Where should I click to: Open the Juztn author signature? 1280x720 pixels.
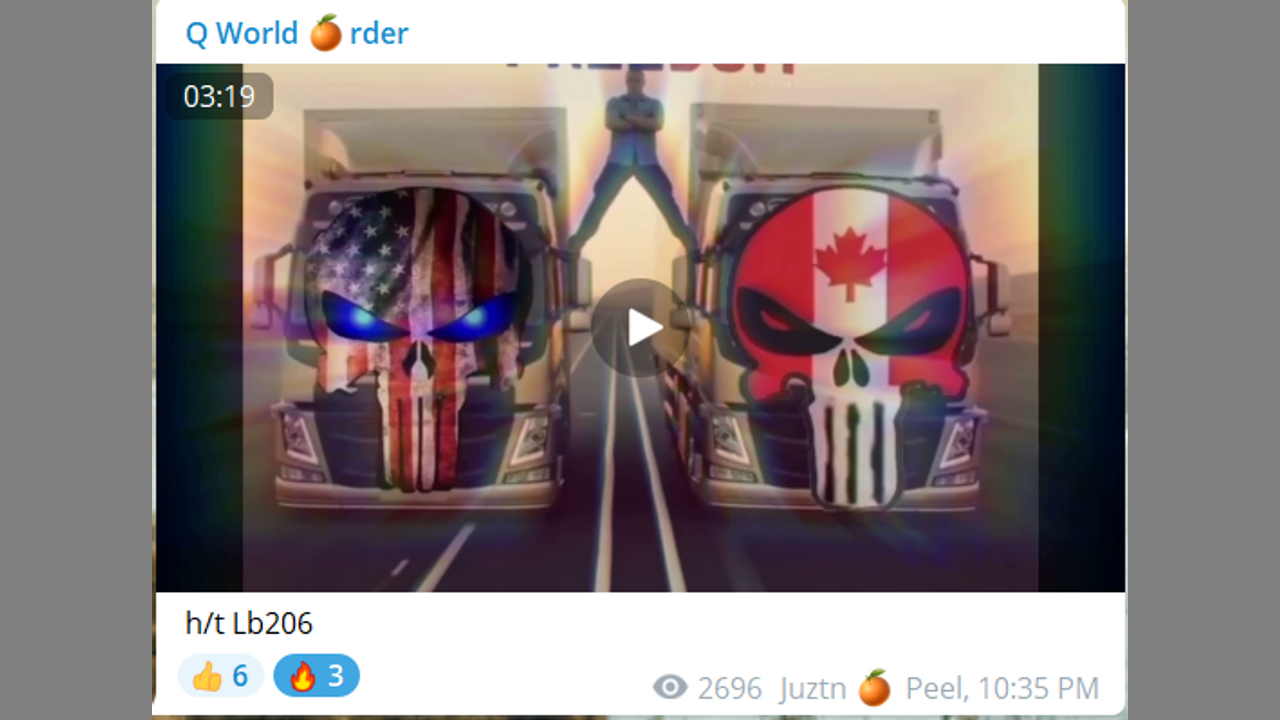click(x=813, y=688)
